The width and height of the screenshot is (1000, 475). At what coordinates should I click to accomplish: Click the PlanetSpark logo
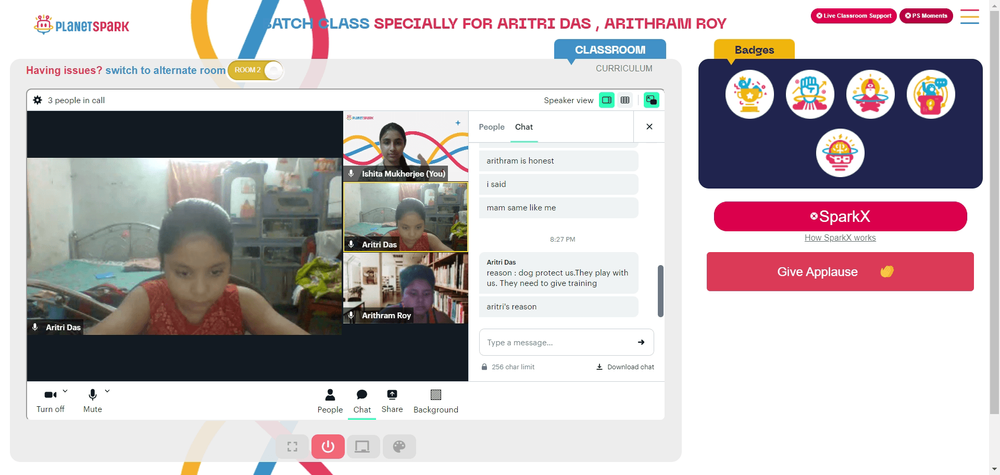tap(81, 25)
